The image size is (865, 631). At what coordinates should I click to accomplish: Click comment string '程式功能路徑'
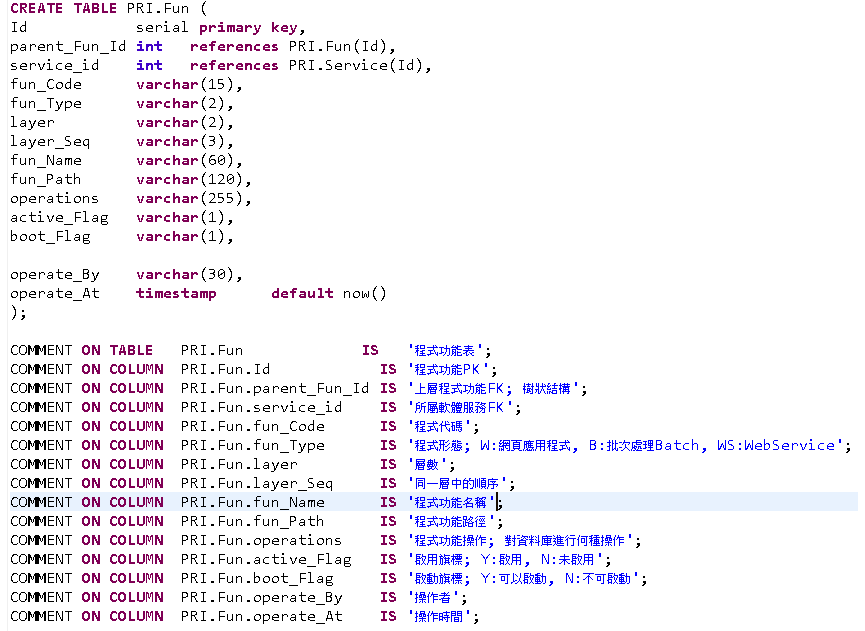(x=451, y=522)
